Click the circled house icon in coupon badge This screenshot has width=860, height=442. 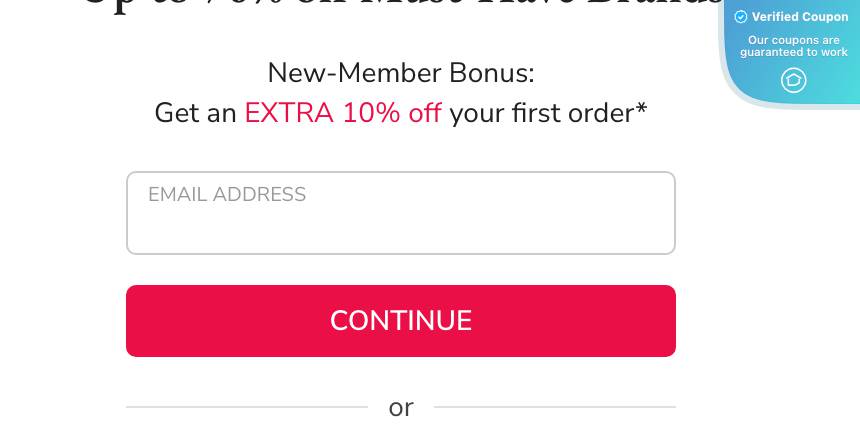(x=793, y=80)
